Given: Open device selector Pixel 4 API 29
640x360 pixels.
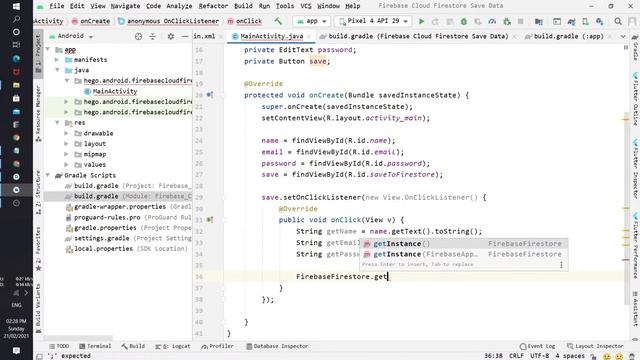Looking at the screenshot, I should click(x=373, y=21).
